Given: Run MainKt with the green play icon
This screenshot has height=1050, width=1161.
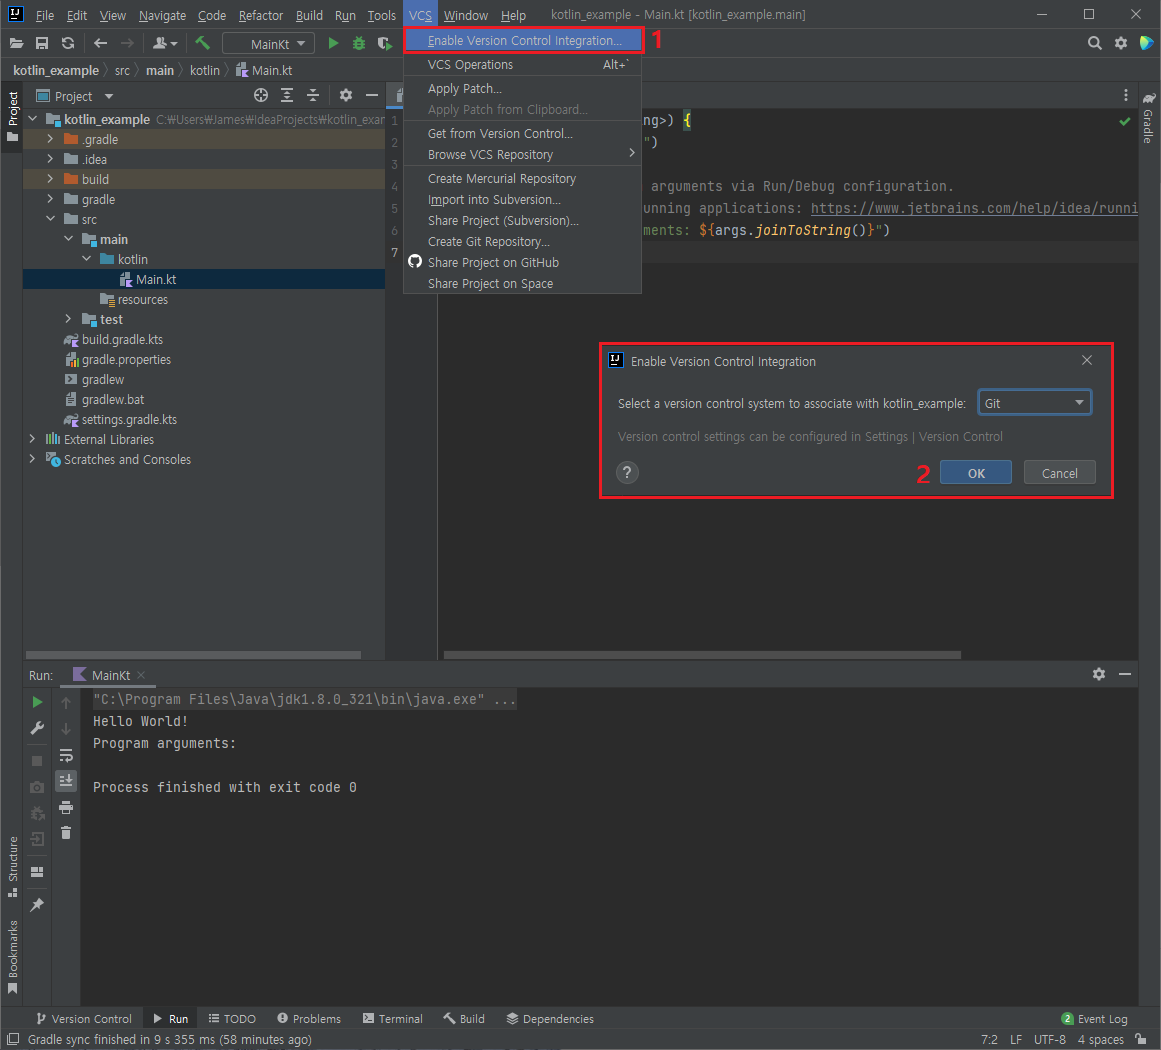Looking at the screenshot, I should 333,44.
